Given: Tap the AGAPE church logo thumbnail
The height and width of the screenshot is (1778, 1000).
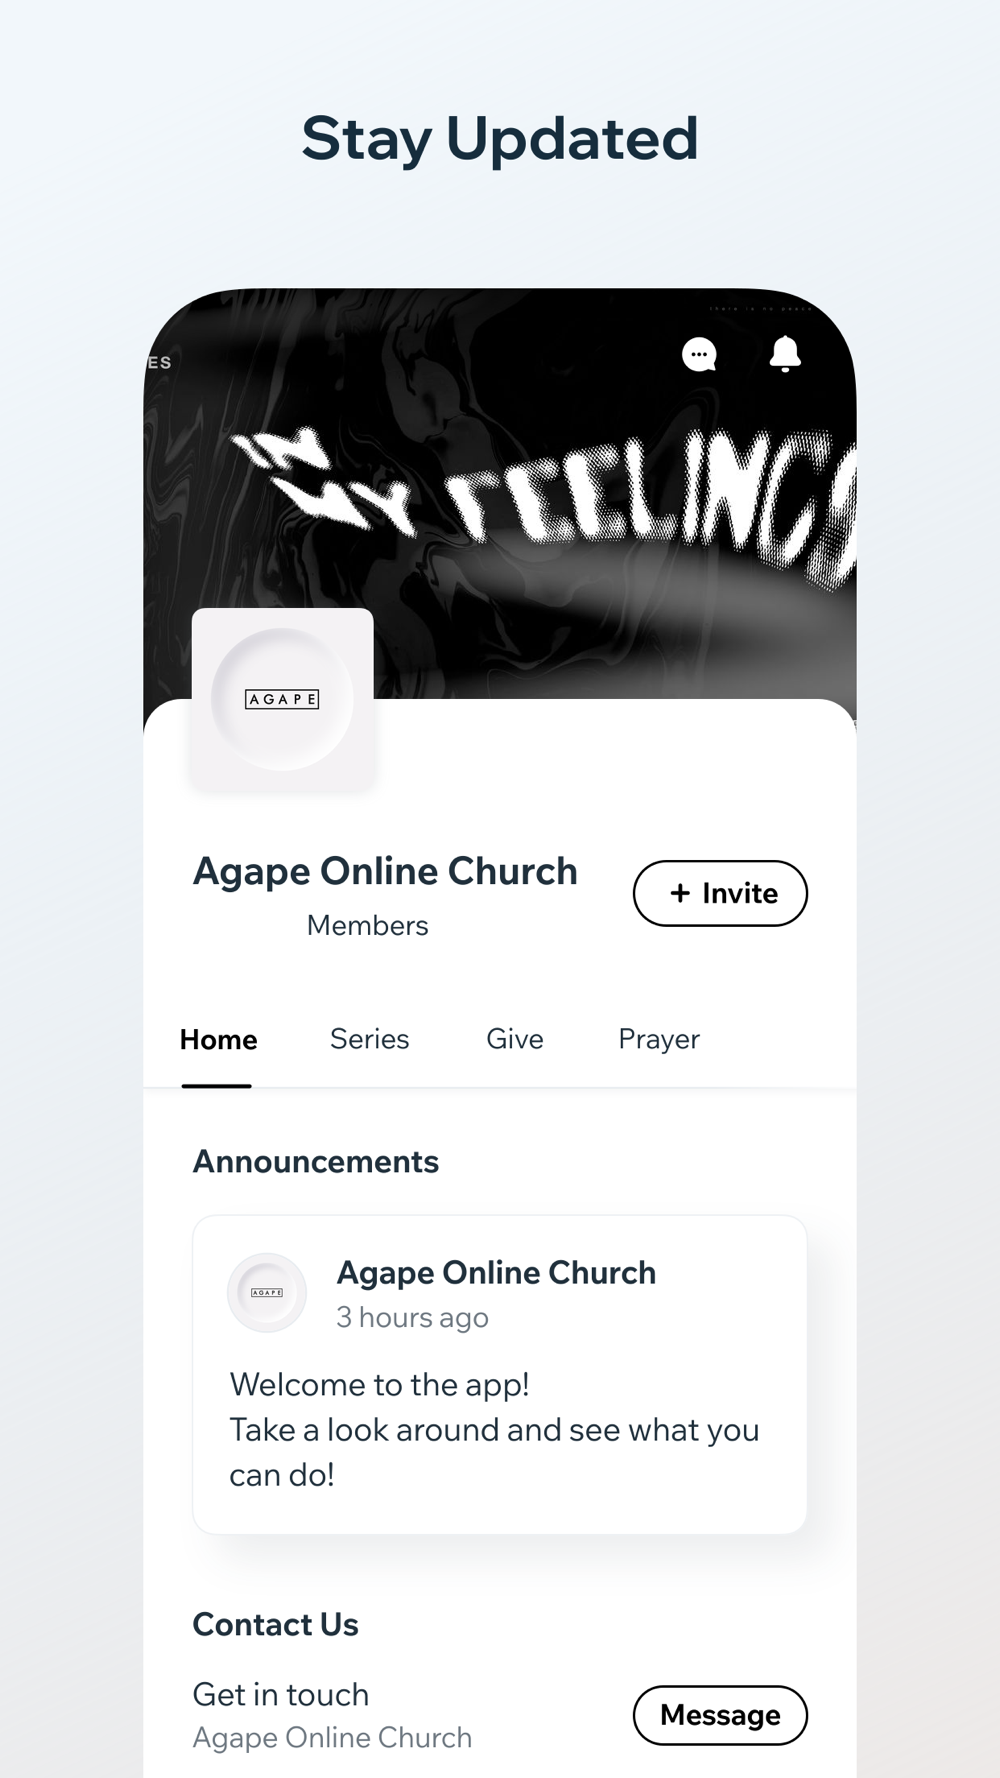Looking at the screenshot, I should click(x=282, y=699).
